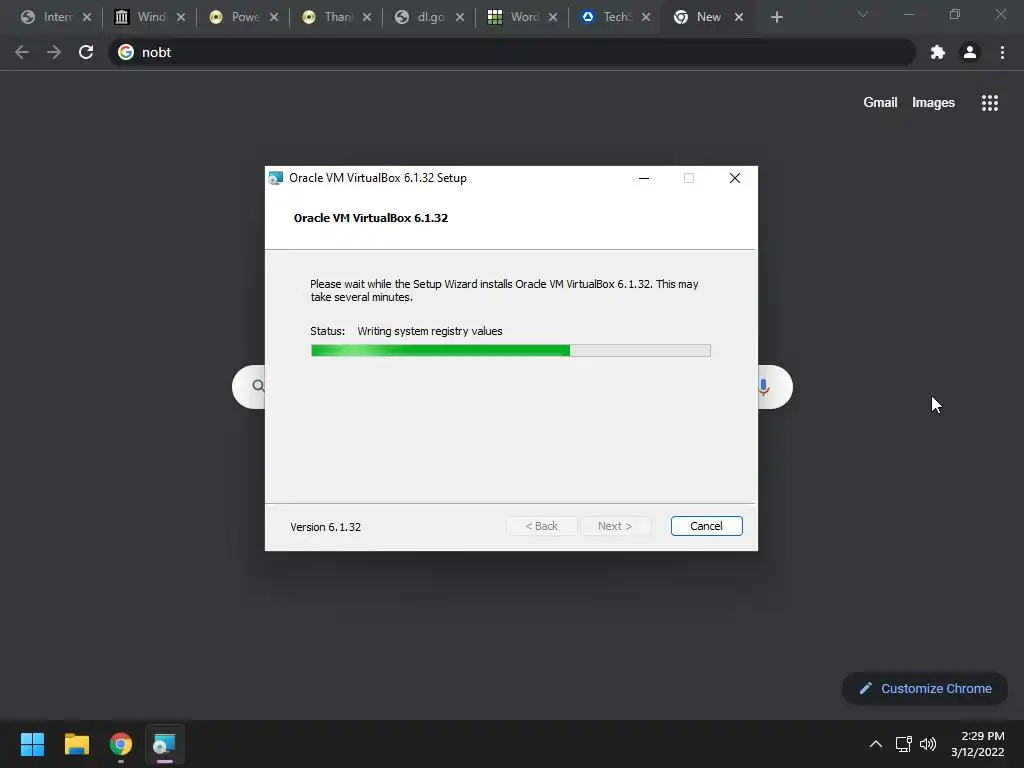Close the TechS browser tab
Image resolution: width=1024 pixels, height=768 pixels.
point(646,17)
